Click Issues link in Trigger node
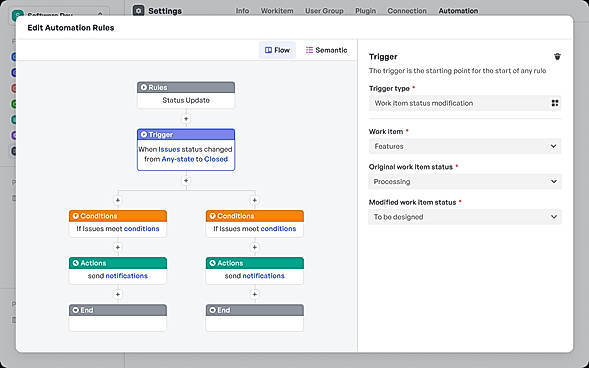Image resolution: width=589 pixels, height=368 pixels. 169,149
